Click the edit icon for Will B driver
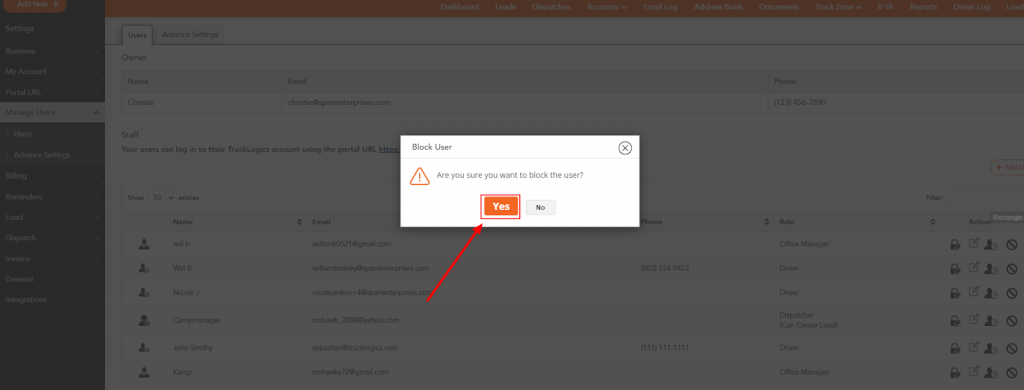 (974, 267)
